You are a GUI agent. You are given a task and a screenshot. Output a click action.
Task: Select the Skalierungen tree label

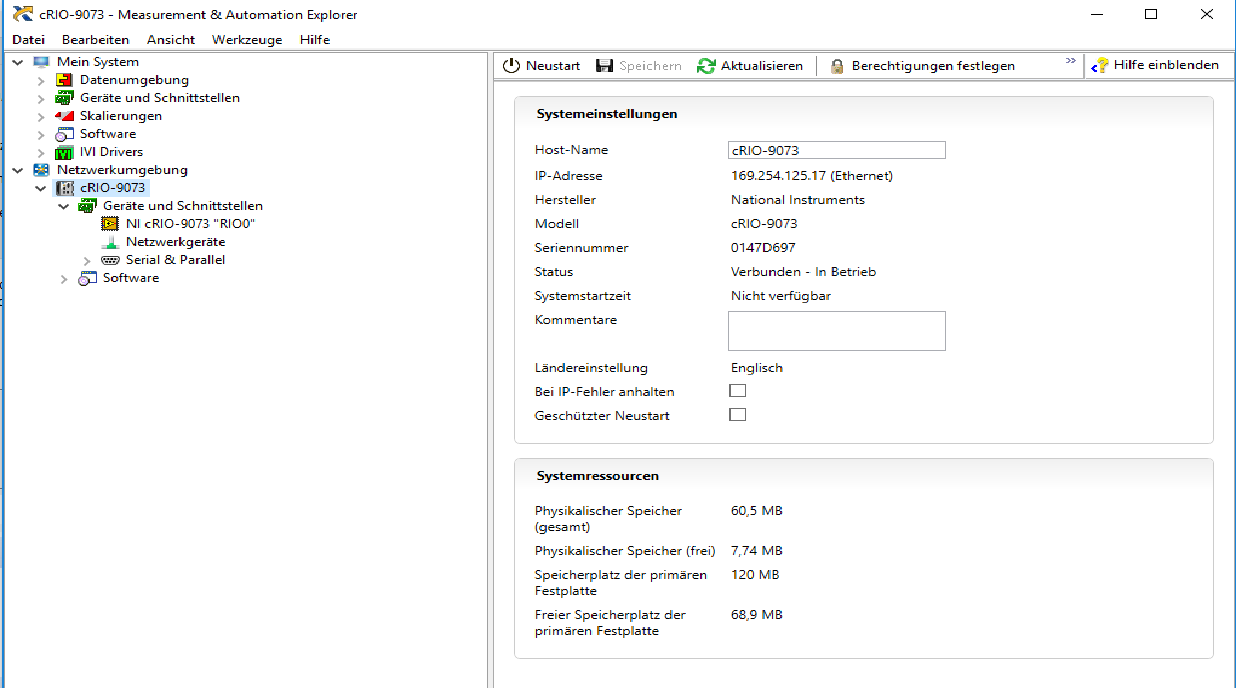[x=121, y=116]
